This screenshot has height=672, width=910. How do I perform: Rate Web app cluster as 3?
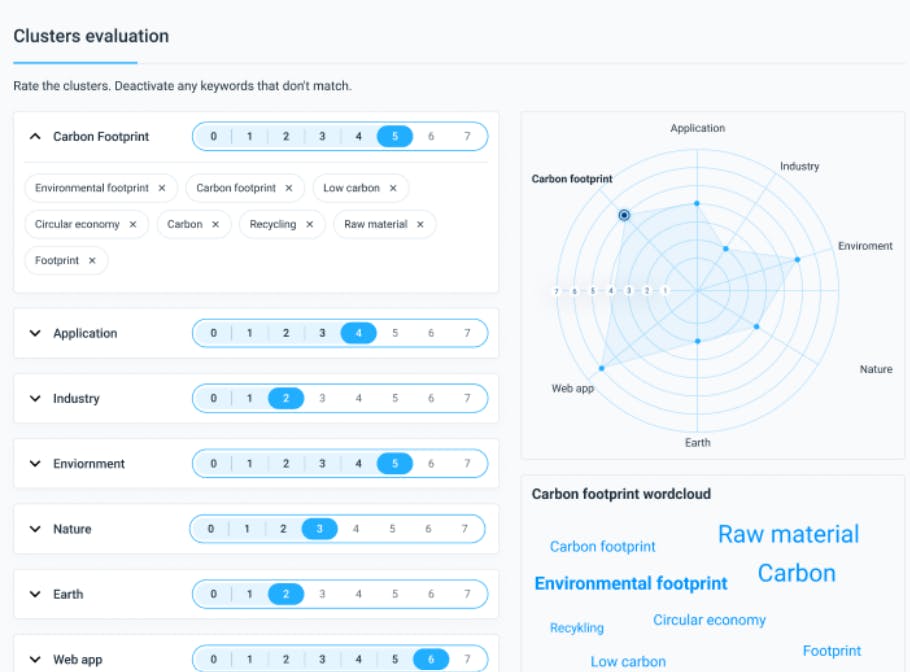point(322,659)
